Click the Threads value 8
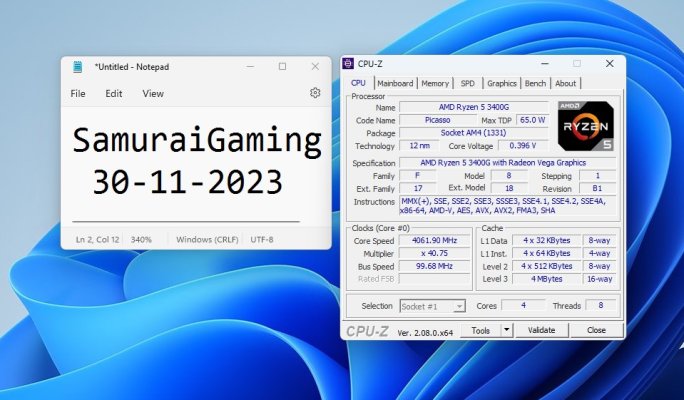The image size is (684, 400). 600,305
